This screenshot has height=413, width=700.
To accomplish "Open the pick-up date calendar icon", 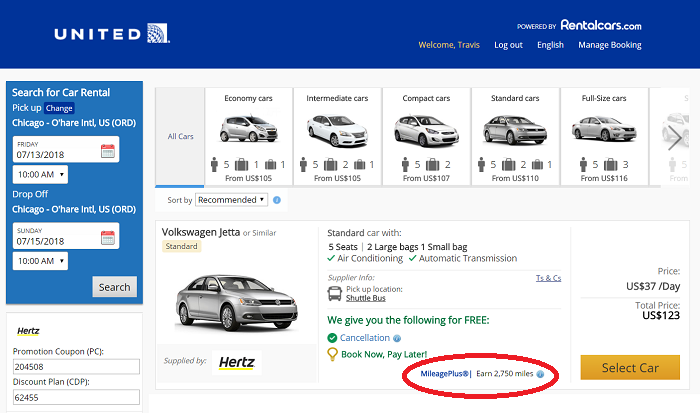I will 108,151.
